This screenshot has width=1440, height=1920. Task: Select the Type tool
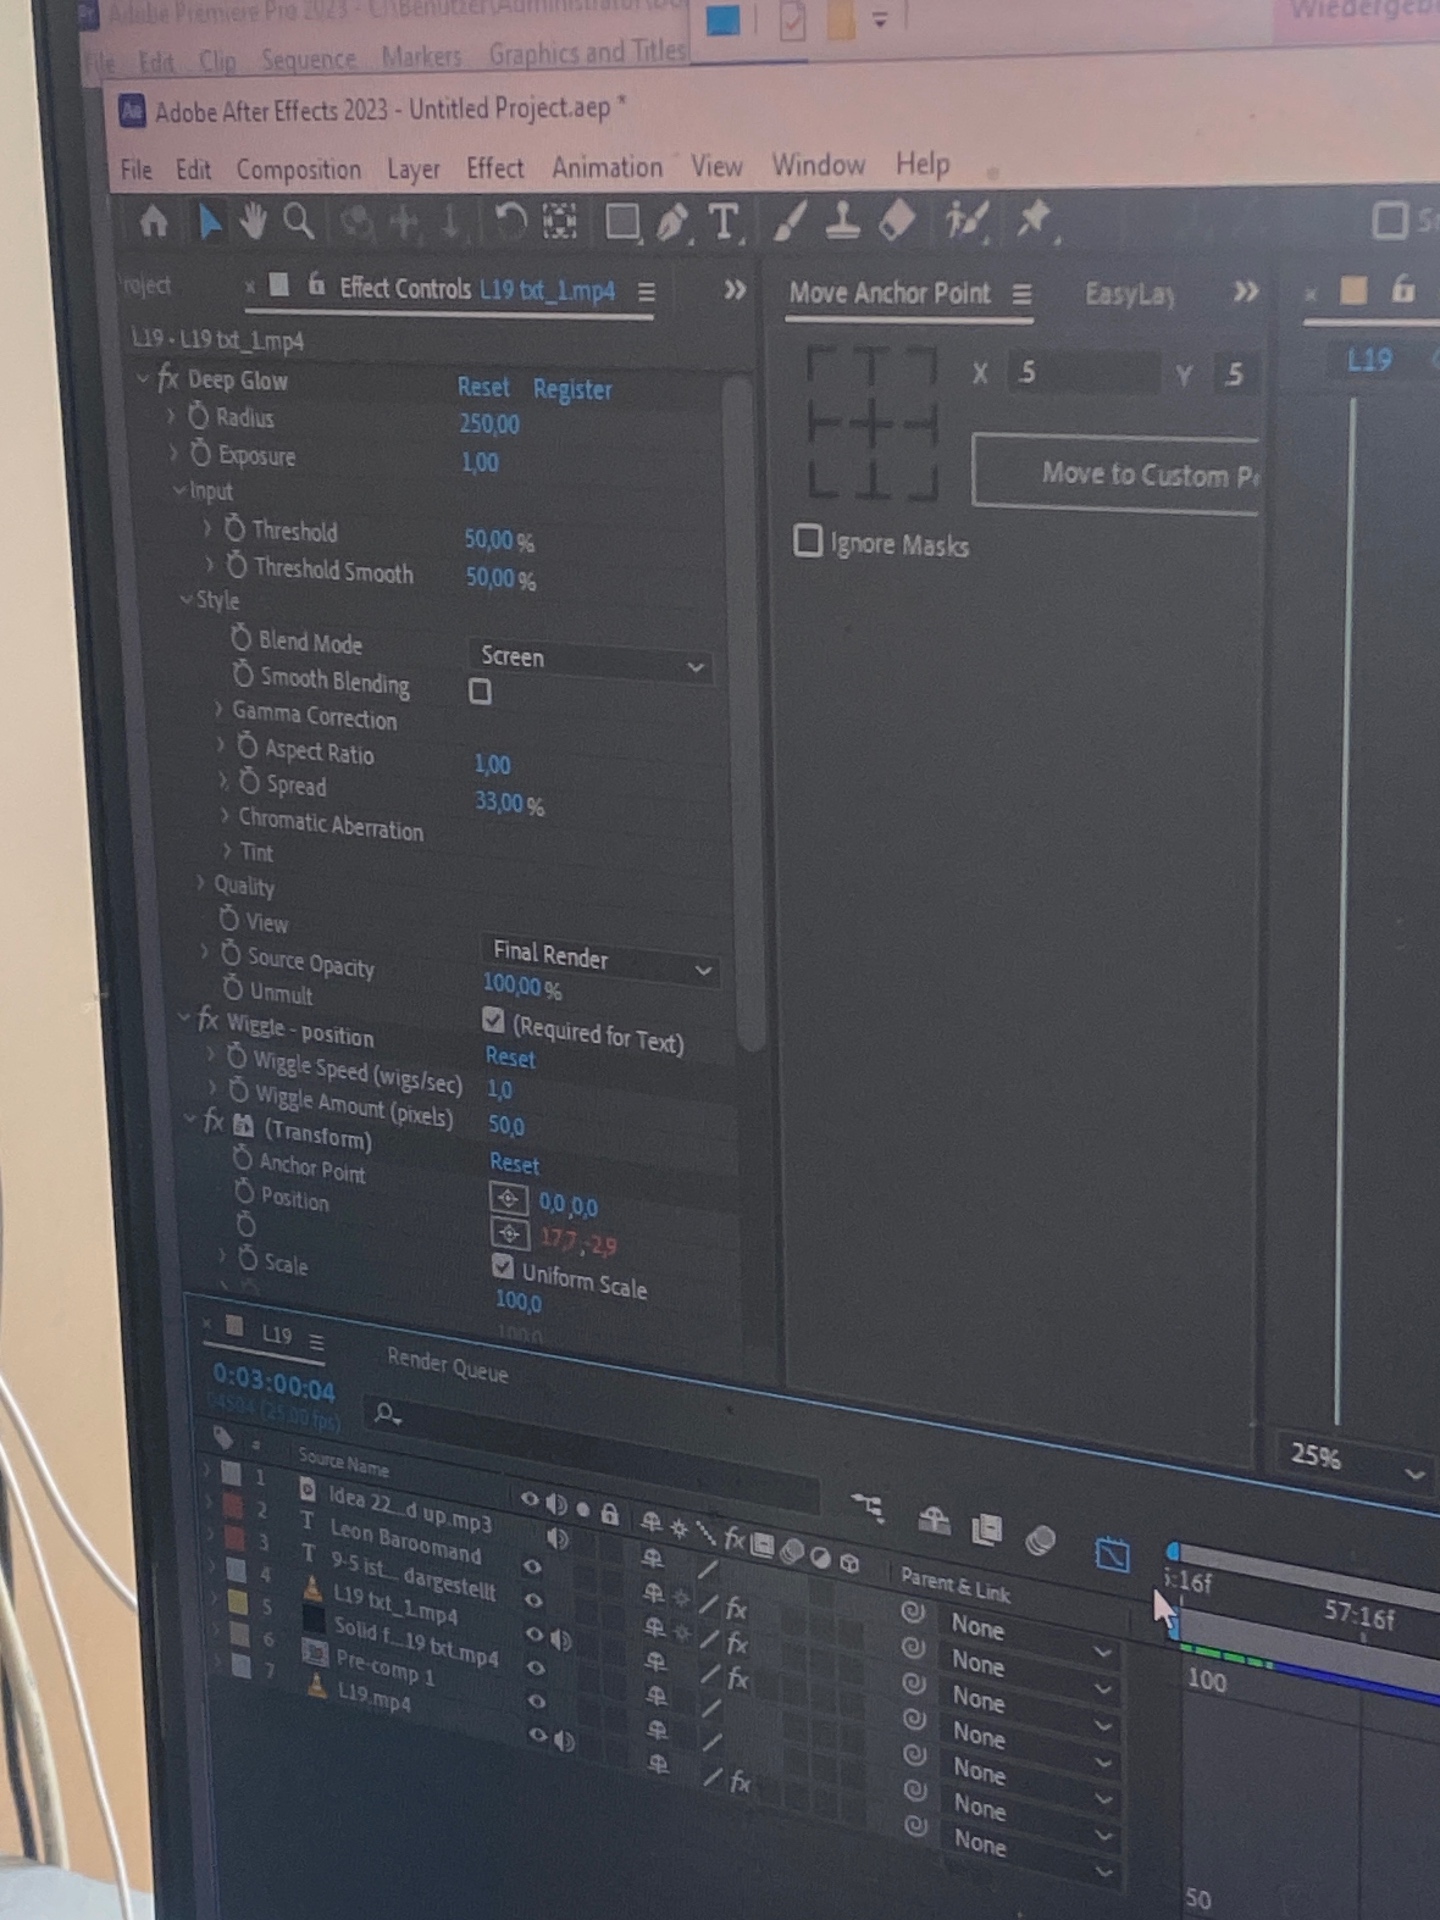pos(723,222)
